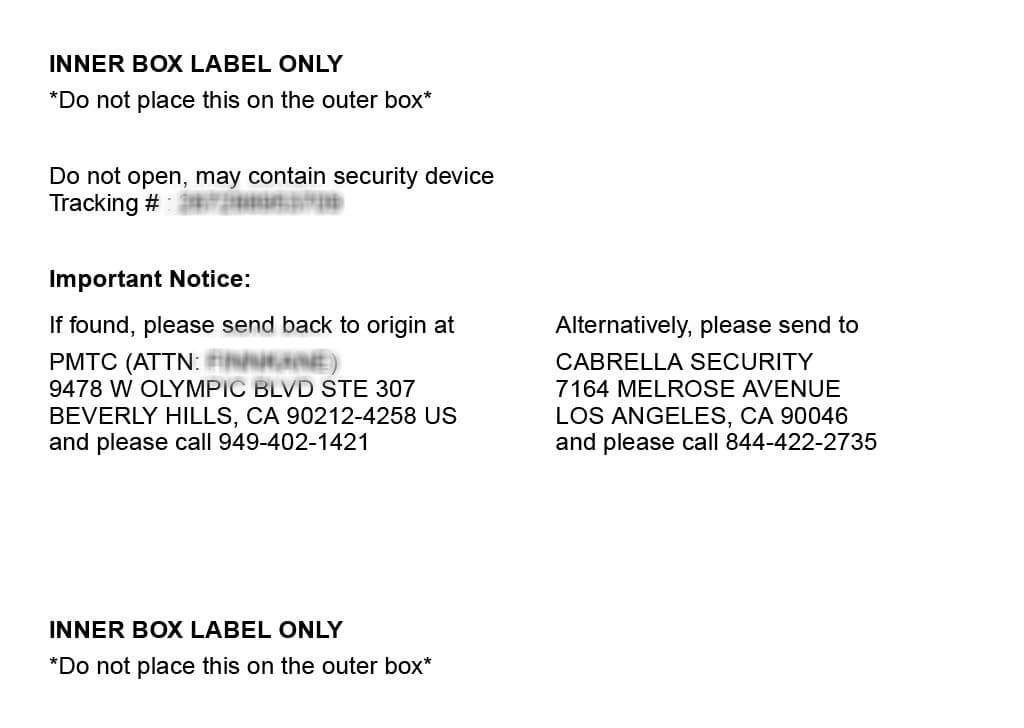Select the 9478 W Olympic Blvd address line

point(232,388)
